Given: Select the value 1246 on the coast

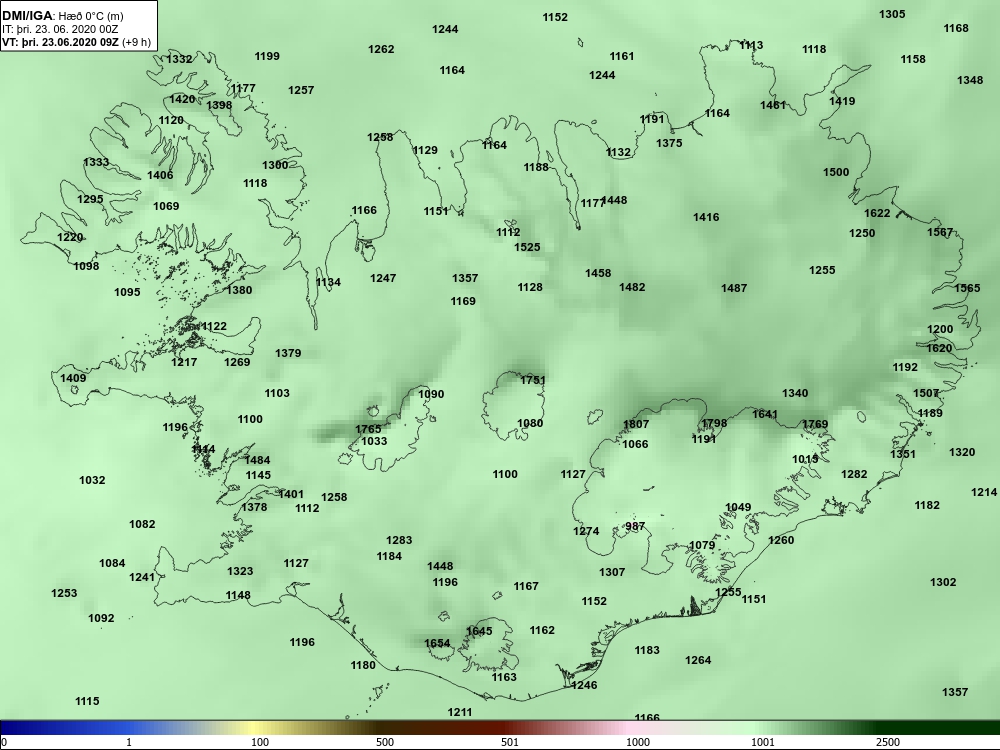Looking at the screenshot, I should [584, 686].
